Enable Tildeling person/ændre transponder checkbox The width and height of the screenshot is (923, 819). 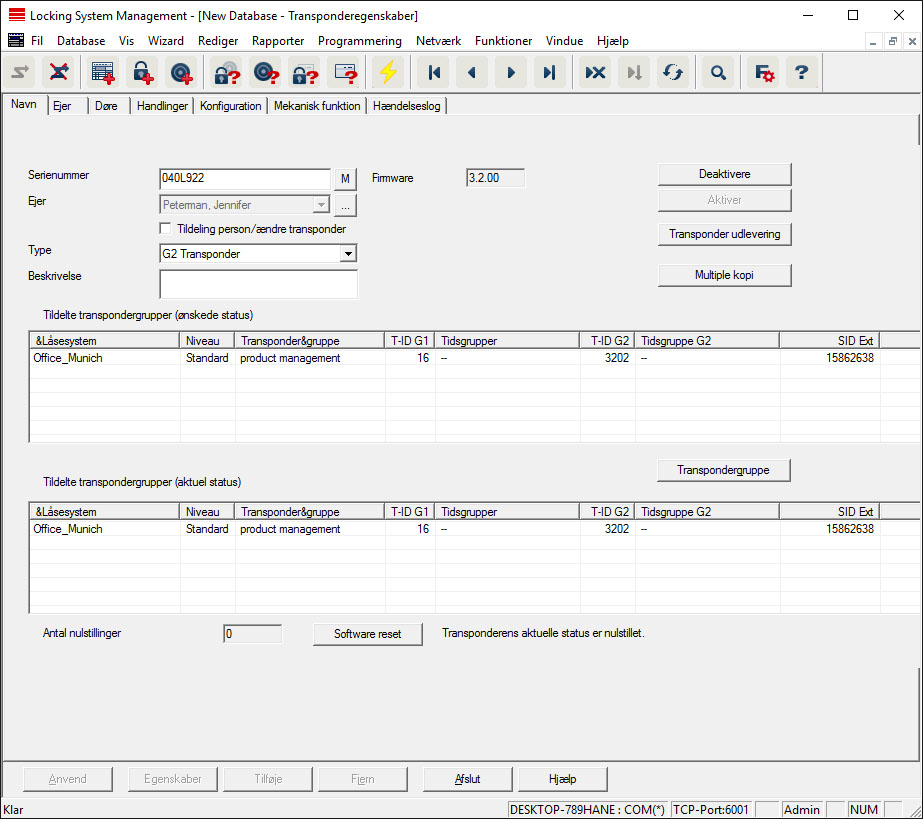[166, 229]
